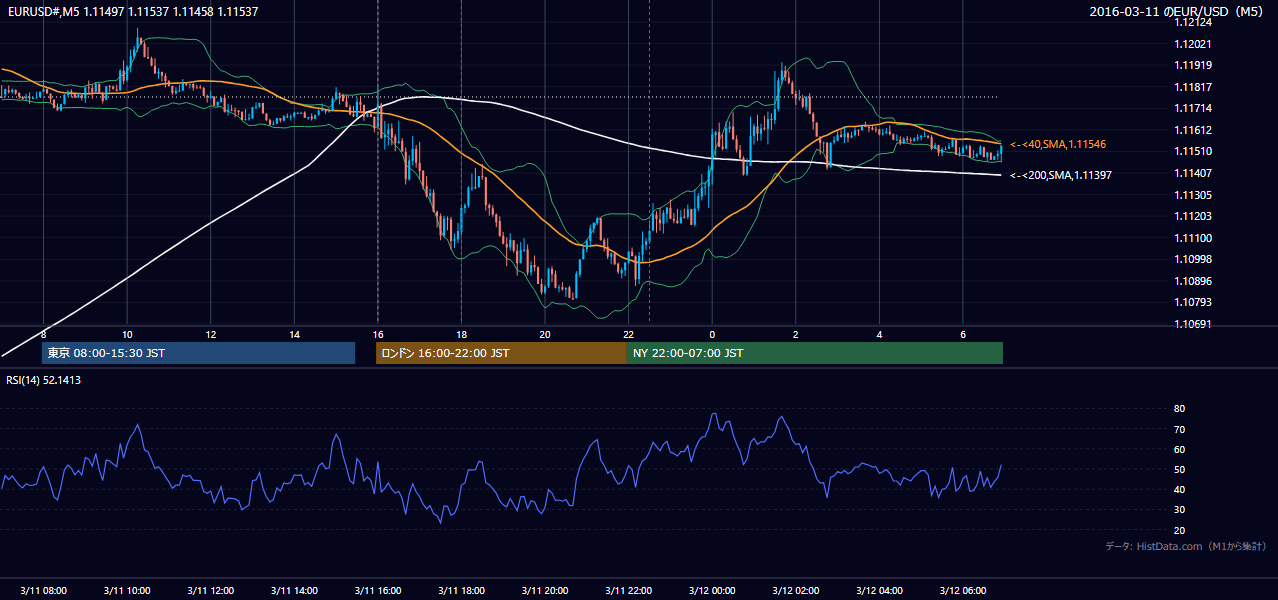The image size is (1278, 600).
Task: Click price level 1.10793 on axis
Action: 1192,302
